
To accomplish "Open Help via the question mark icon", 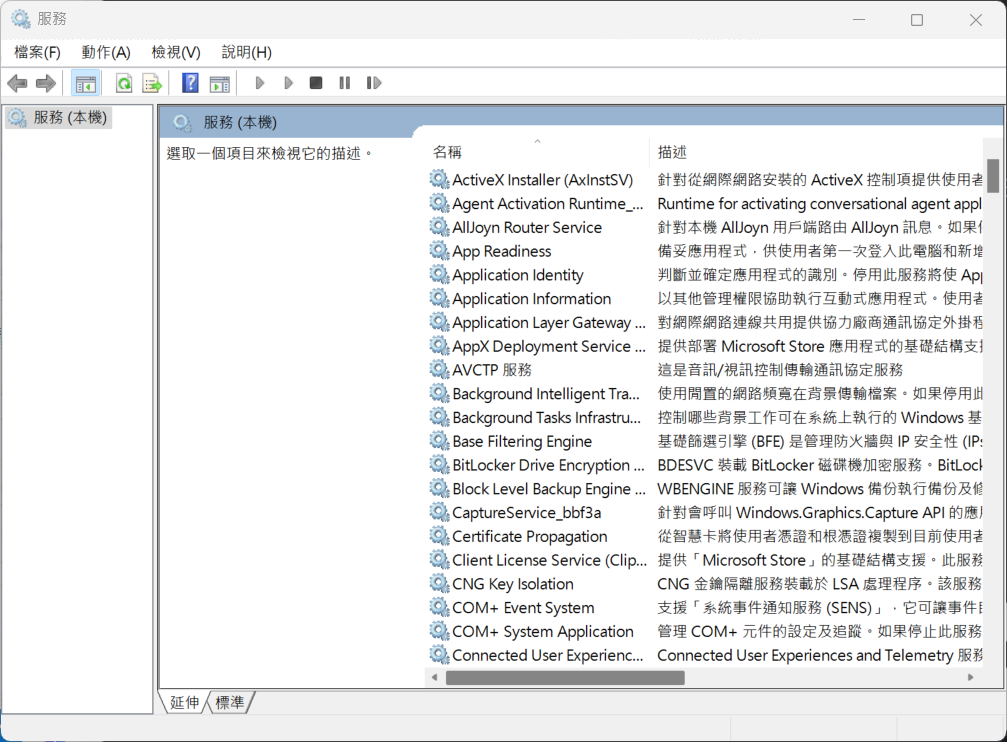I will [x=190, y=83].
